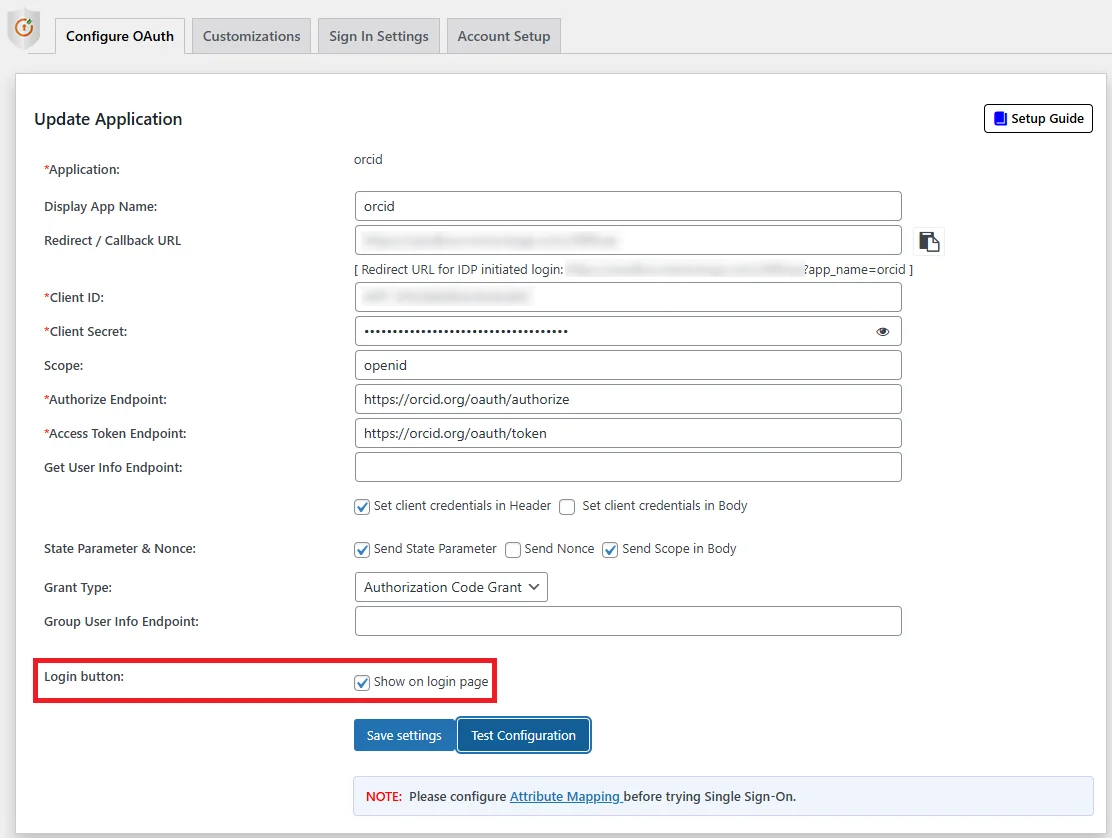Uncheck Set client credentials in Header
Screen dimensions: 1112x838
[362, 507]
